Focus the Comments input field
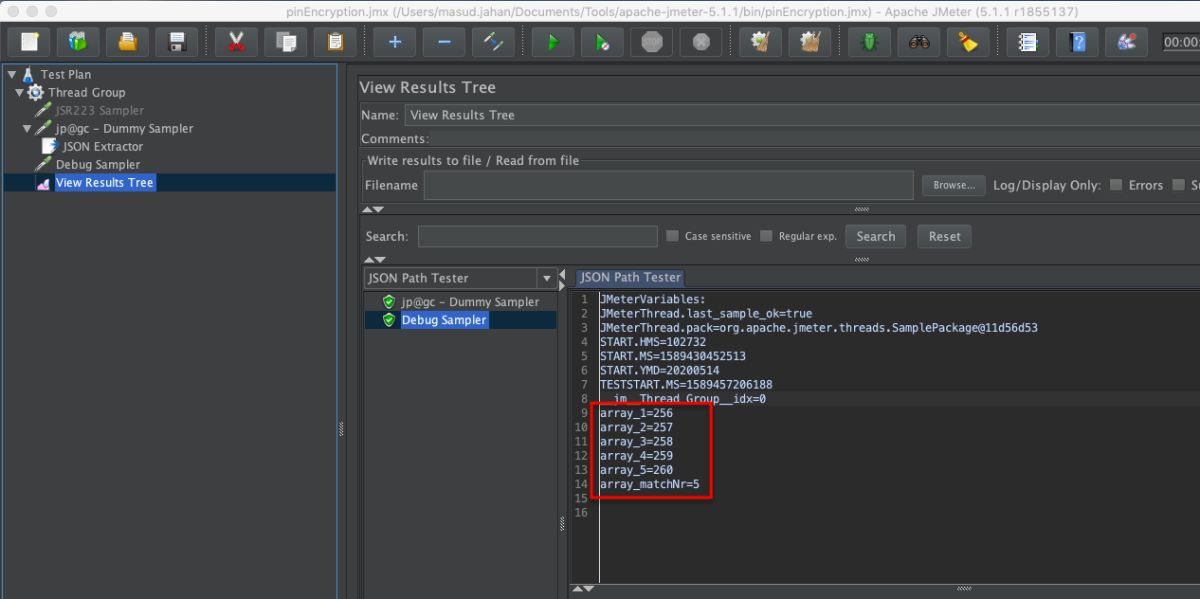This screenshot has height=599, width=1200. [815, 139]
